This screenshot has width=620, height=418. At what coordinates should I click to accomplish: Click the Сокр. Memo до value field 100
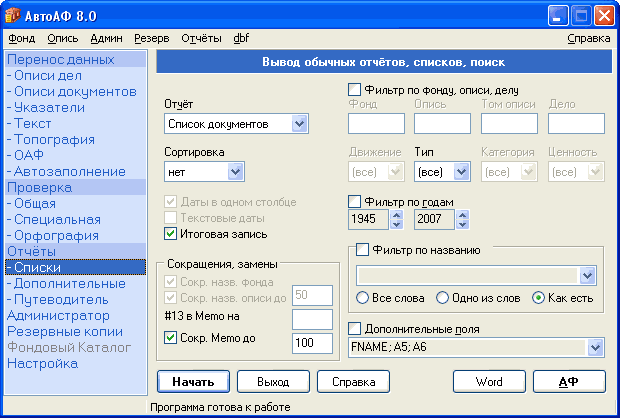coord(312,343)
